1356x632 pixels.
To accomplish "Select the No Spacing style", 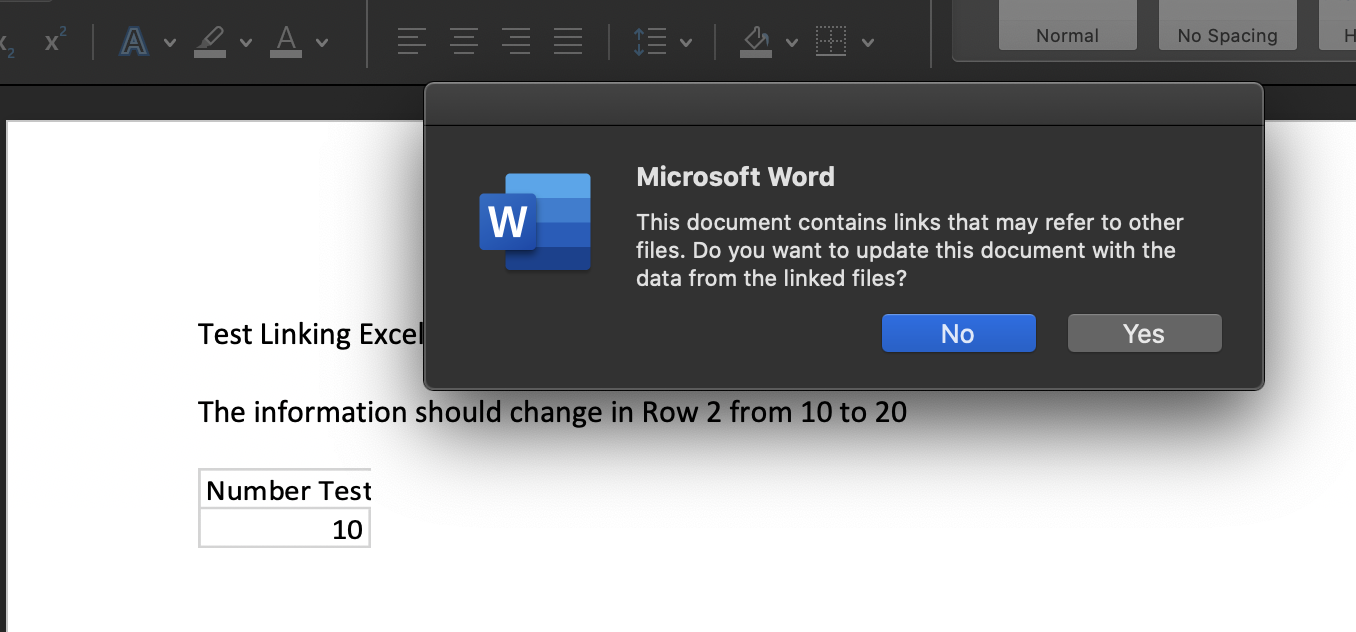I will click(x=1228, y=25).
